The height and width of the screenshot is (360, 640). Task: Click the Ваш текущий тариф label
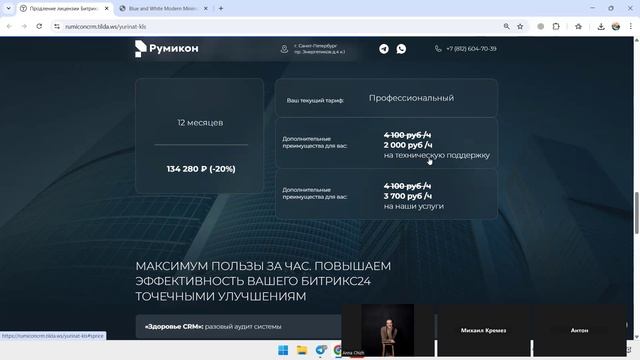pyautogui.click(x=315, y=100)
